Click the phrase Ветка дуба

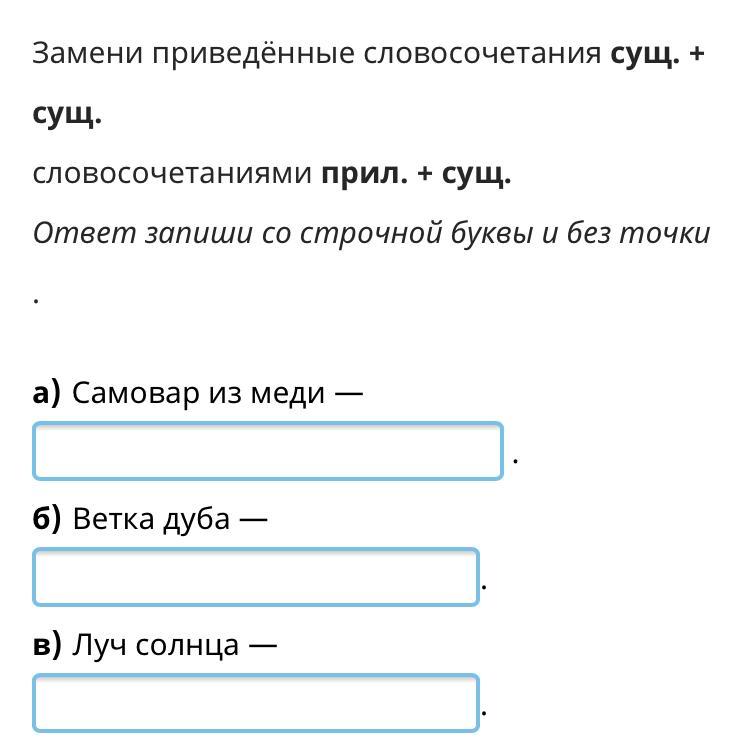coord(151,519)
